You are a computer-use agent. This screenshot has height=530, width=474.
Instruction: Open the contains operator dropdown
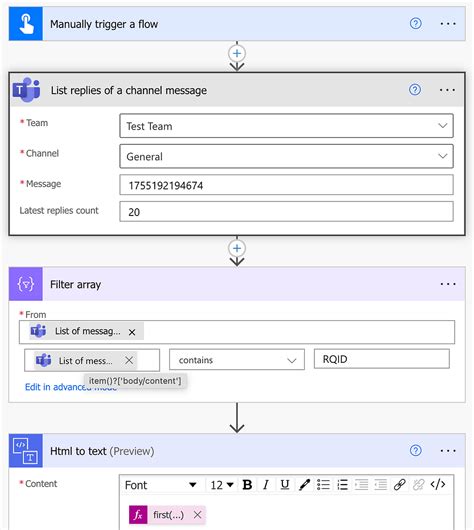pyautogui.click(x=237, y=360)
